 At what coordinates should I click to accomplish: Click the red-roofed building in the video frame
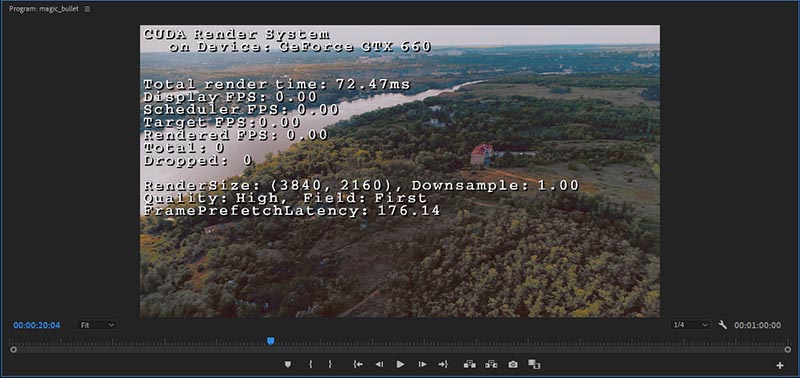point(481,155)
